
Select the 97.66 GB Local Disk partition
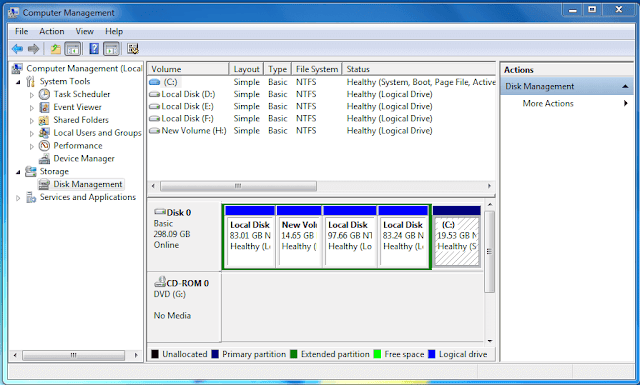[x=349, y=237]
